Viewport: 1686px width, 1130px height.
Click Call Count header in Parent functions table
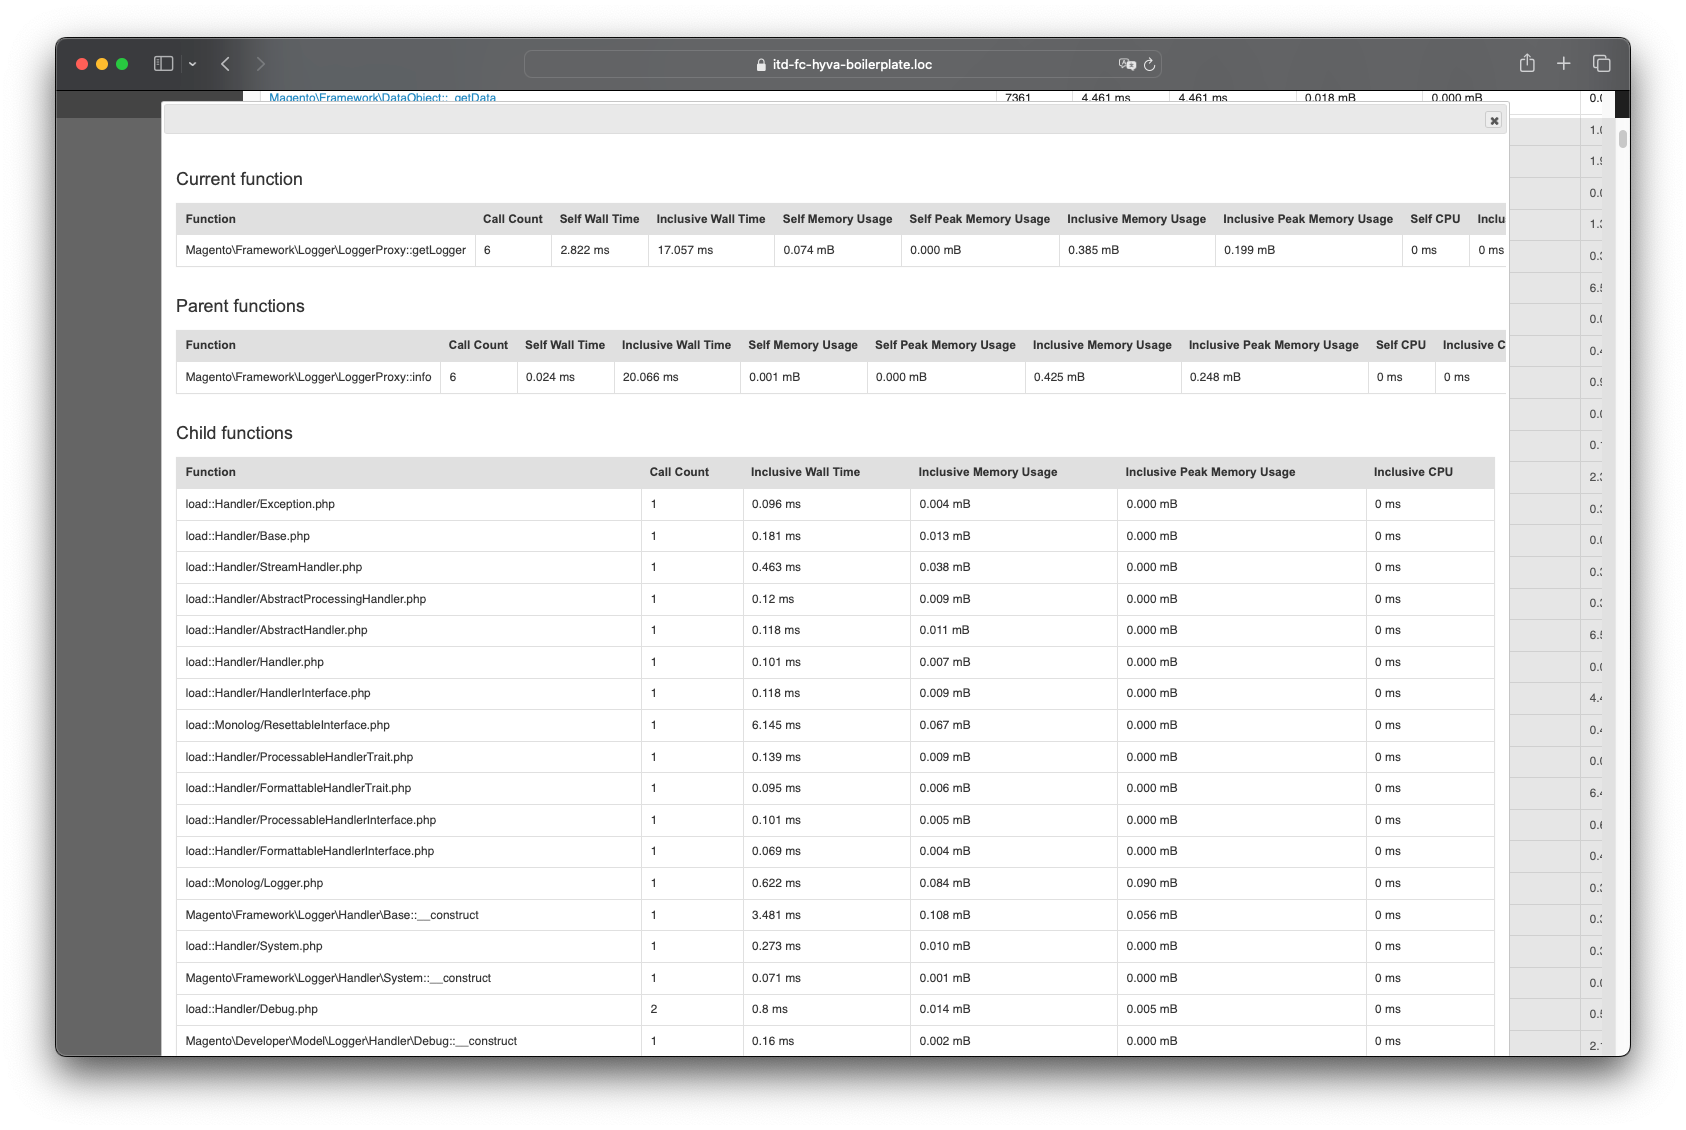(478, 345)
